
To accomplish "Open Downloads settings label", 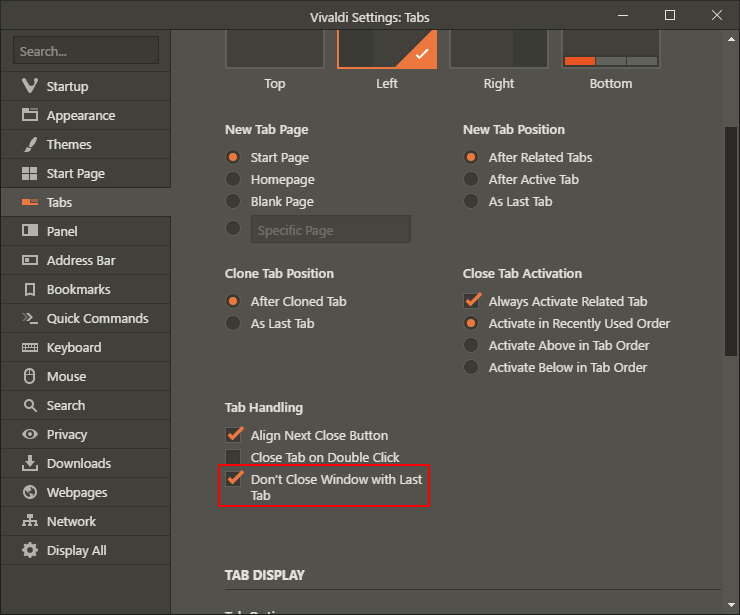I will 79,463.
